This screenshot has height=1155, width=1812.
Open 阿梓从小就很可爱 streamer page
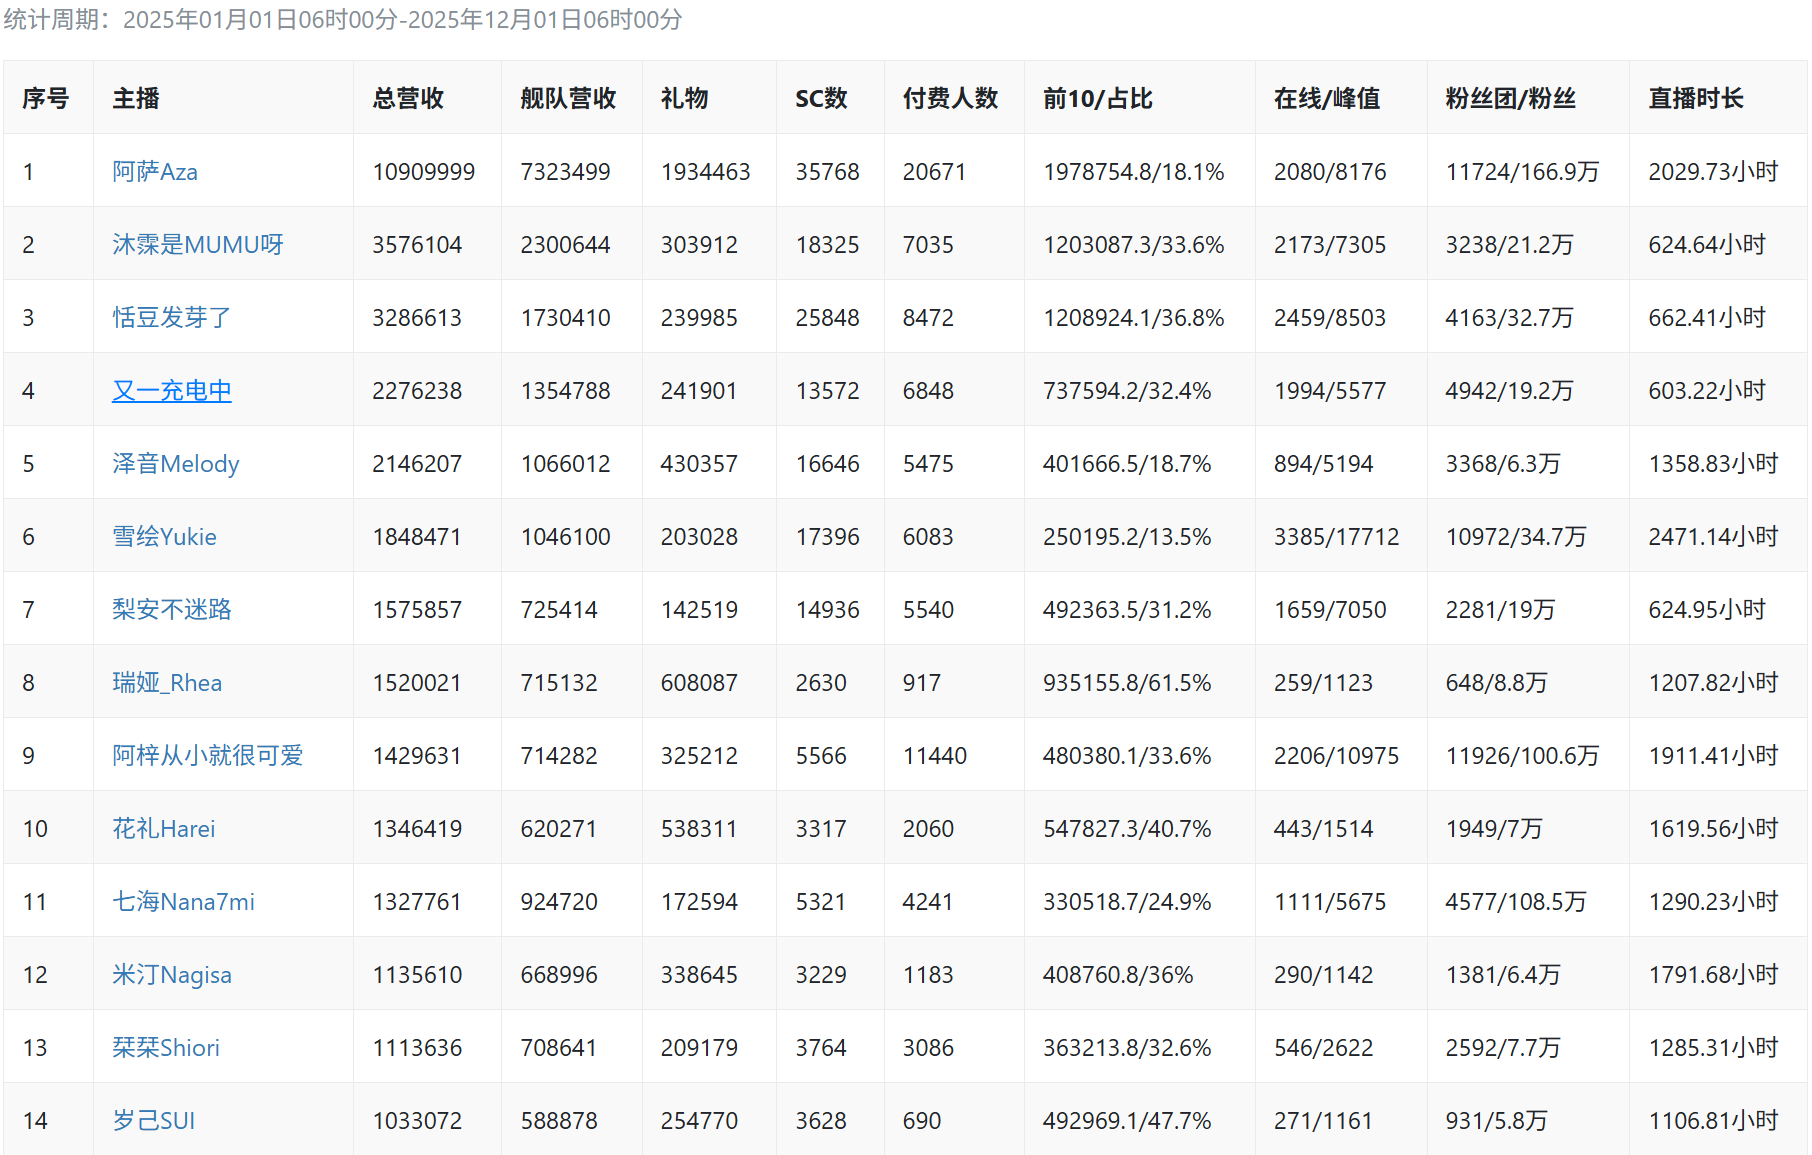(x=207, y=756)
